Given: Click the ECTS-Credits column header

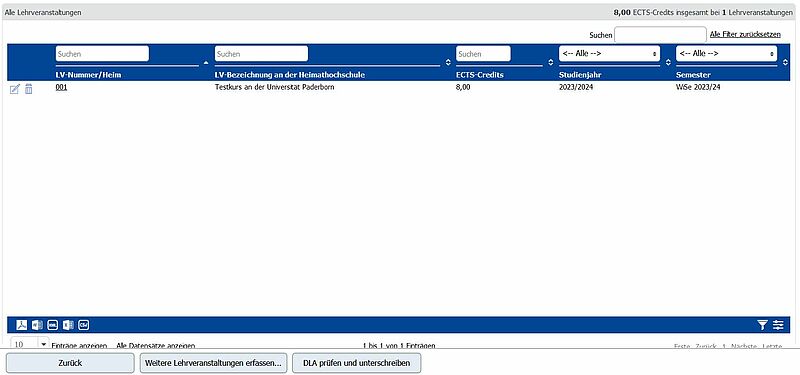Looking at the screenshot, I should point(480,75).
